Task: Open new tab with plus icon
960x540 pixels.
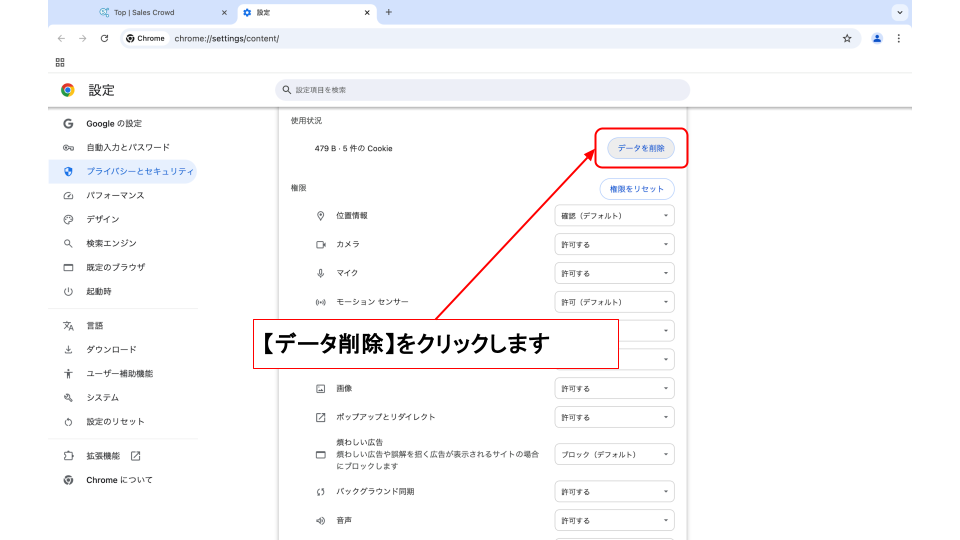Action: pyautogui.click(x=389, y=12)
